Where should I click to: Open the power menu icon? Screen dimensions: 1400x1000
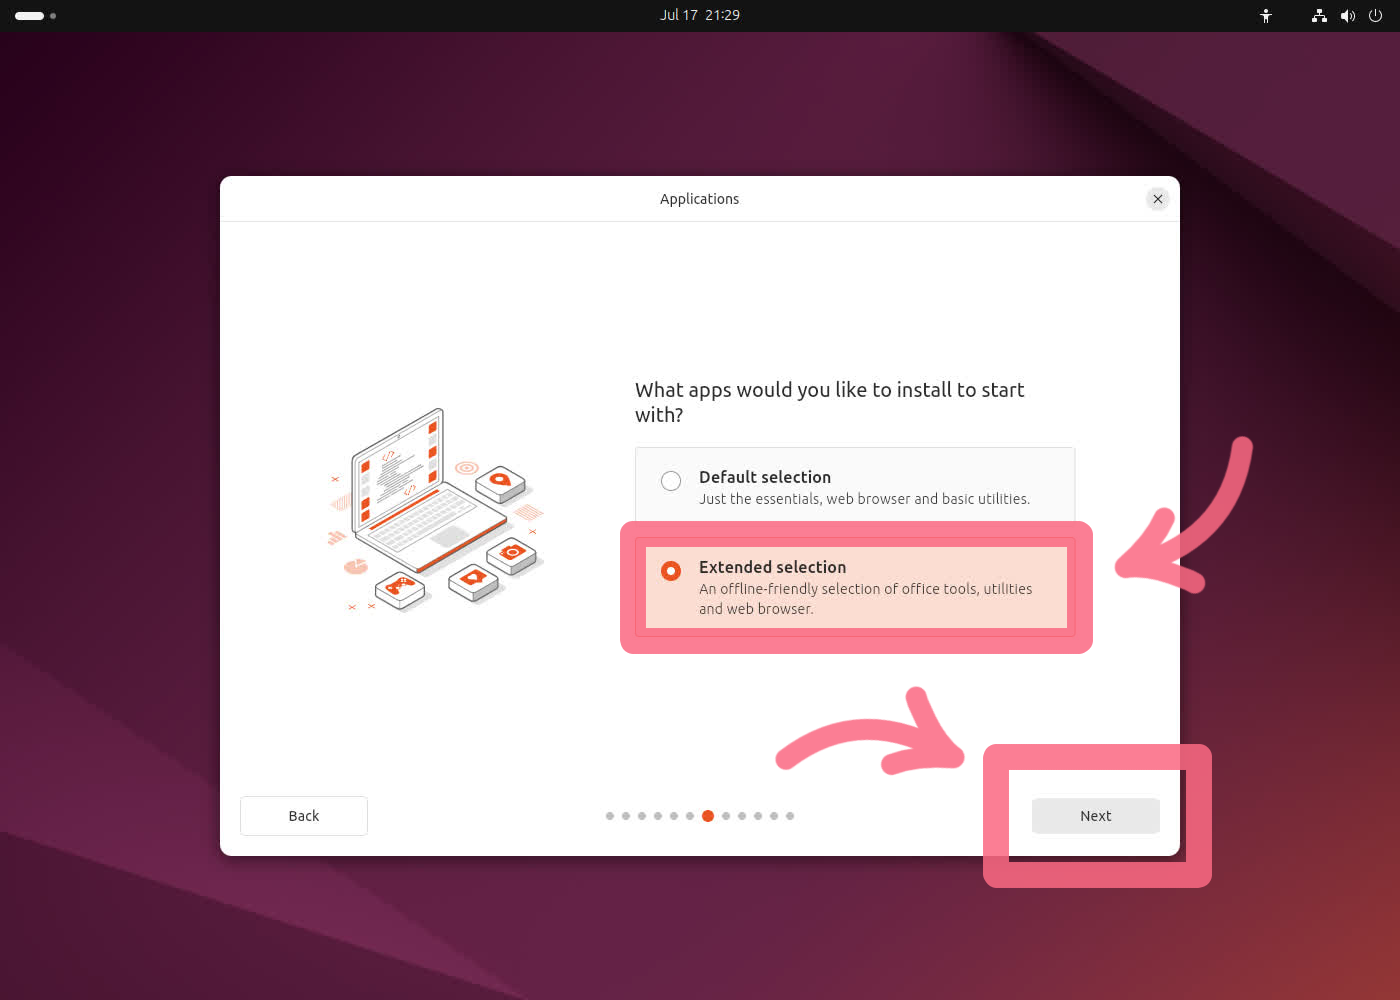click(x=1376, y=16)
